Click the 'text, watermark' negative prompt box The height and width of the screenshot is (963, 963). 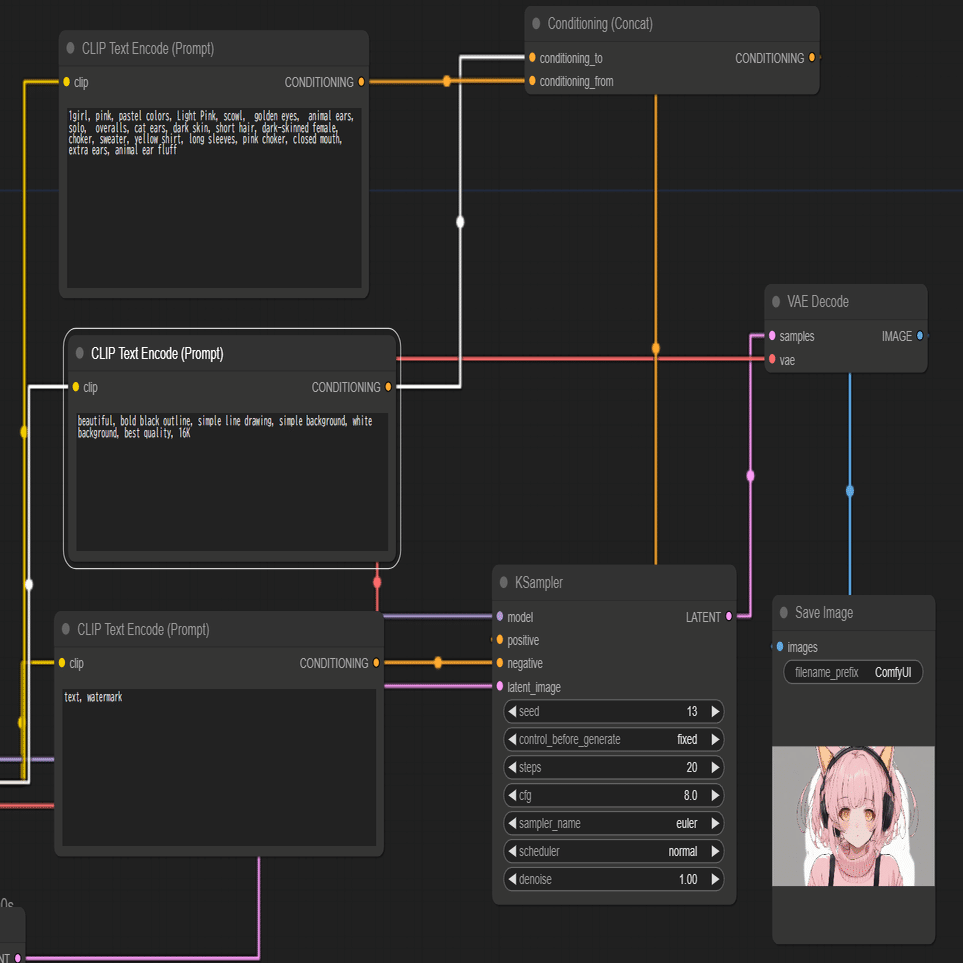(219, 767)
